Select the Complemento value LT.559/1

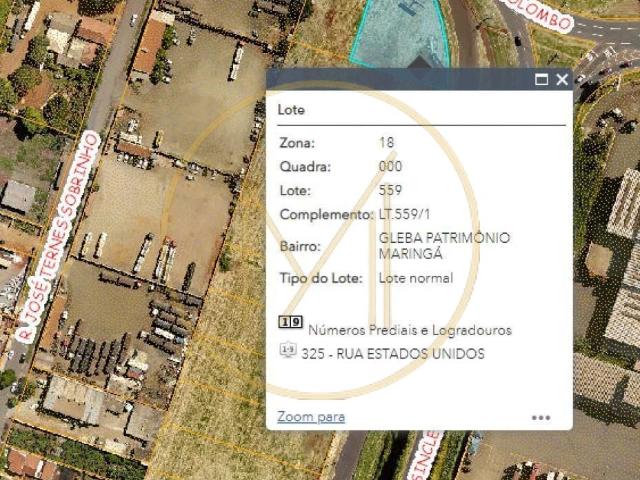tap(404, 214)
